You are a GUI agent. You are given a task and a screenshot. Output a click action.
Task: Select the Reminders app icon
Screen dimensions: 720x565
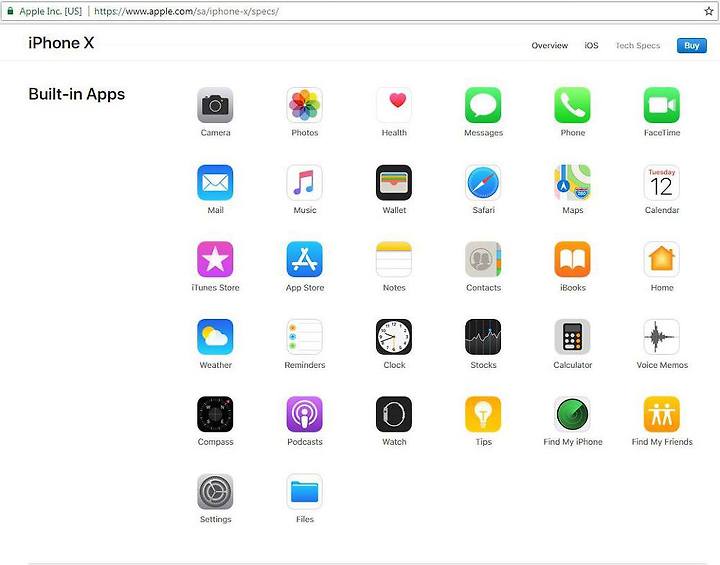click(x=304, y=337)
